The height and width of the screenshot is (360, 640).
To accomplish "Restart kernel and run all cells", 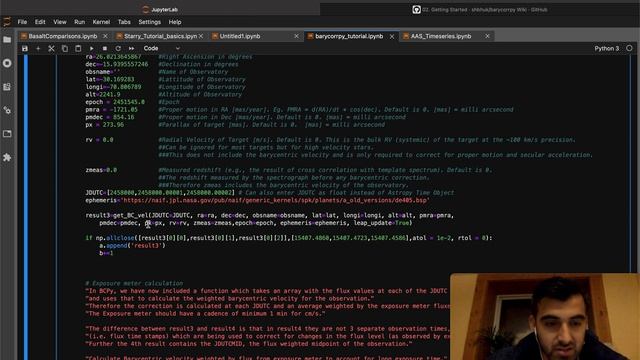I will click(x=131, y=48).
